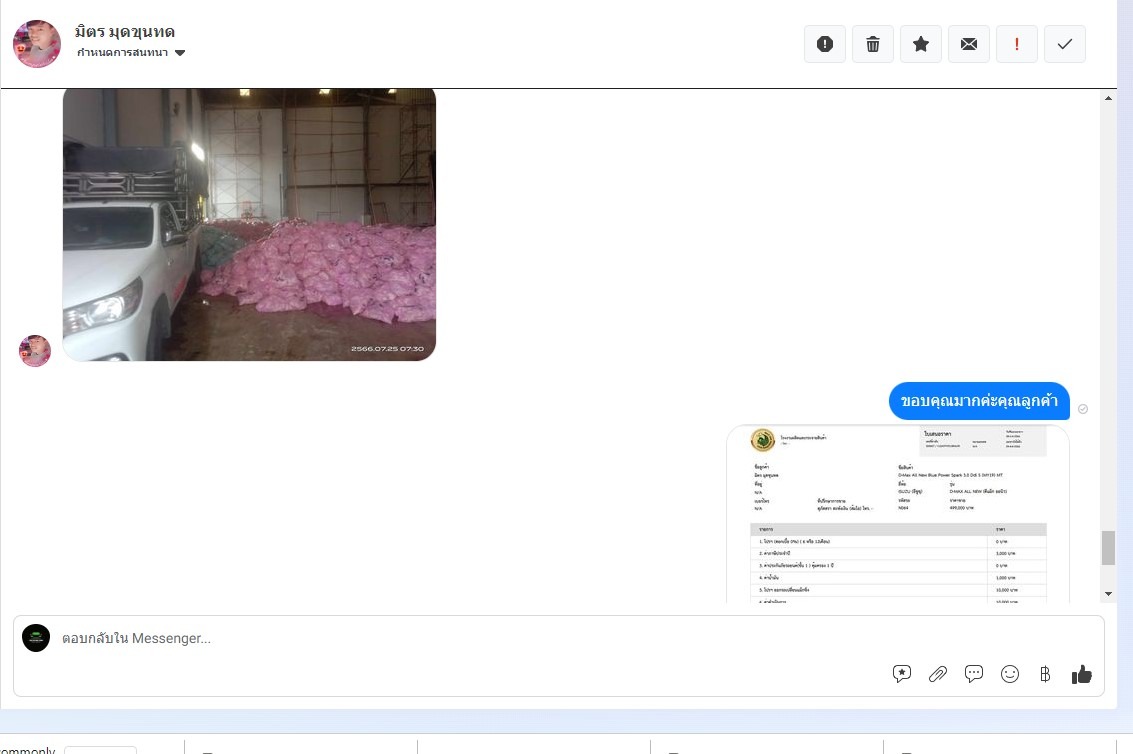Click the chat scrollbar down arrow
The height and width of the screenshot is (754, 1133).
(1108, 594)
